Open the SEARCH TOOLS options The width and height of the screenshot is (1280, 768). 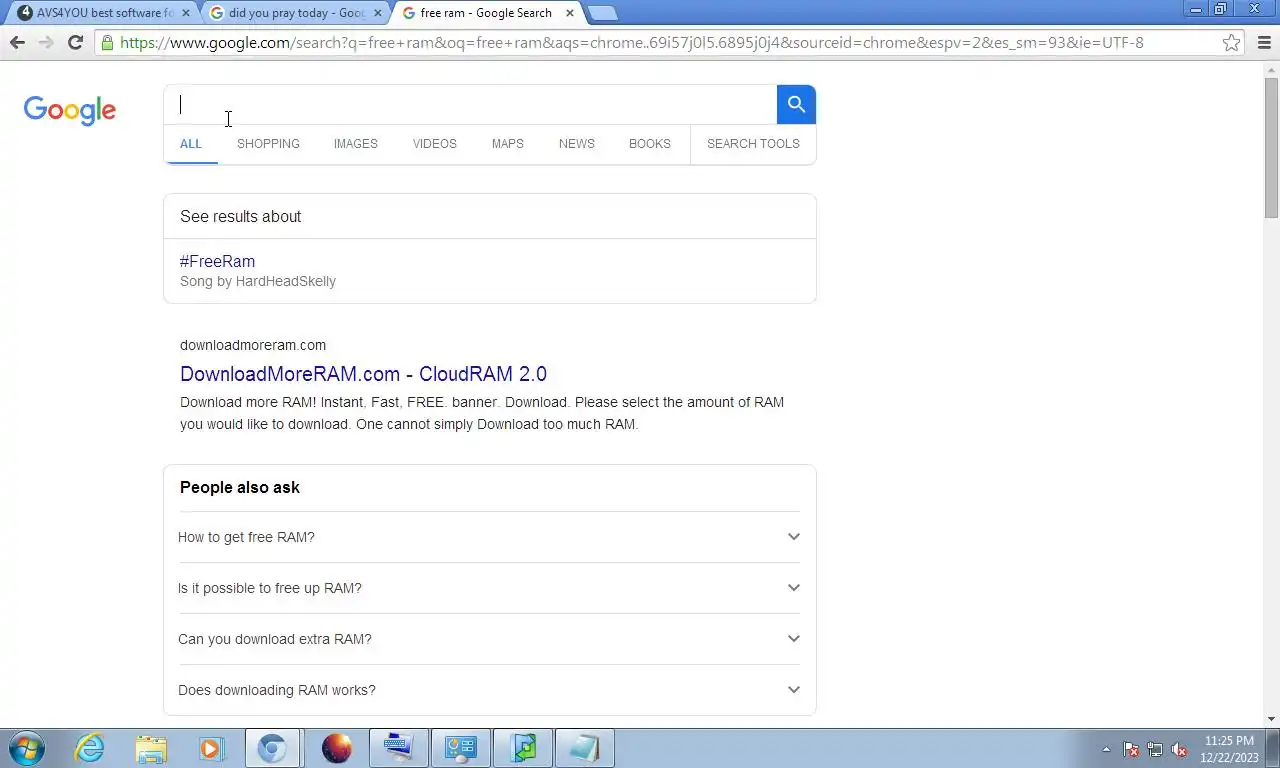753,143
